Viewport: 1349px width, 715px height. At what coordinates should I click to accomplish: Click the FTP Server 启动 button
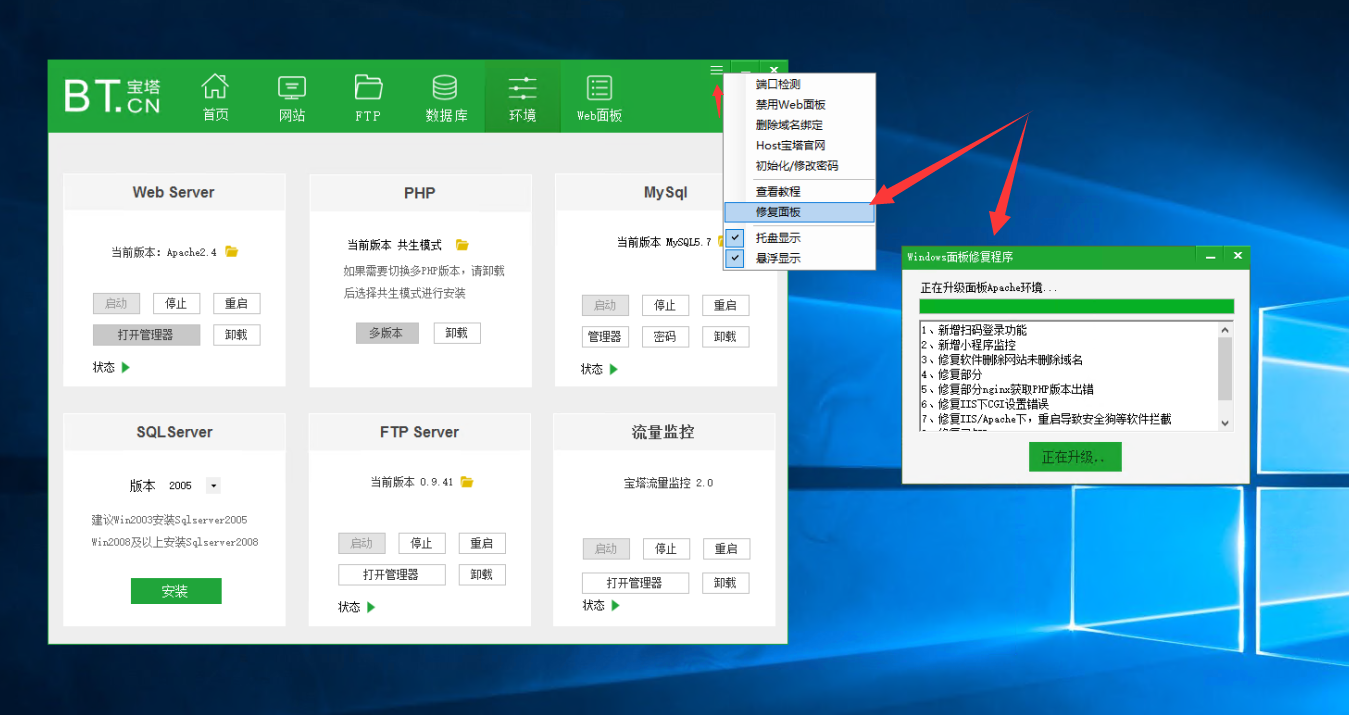tap(361, 543)
